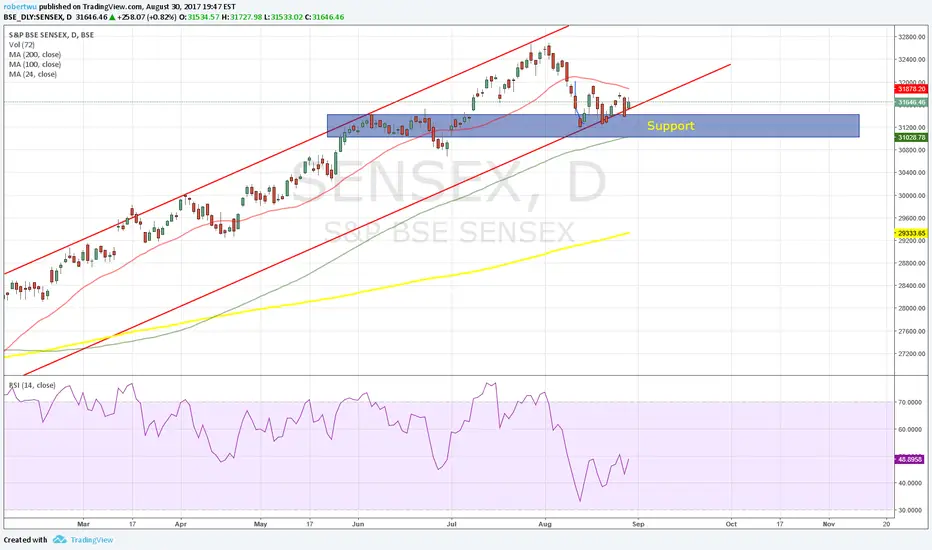Click the 30000.00 price axis label
The width and height of the screenshot is (932, 550).
point(912,195)
